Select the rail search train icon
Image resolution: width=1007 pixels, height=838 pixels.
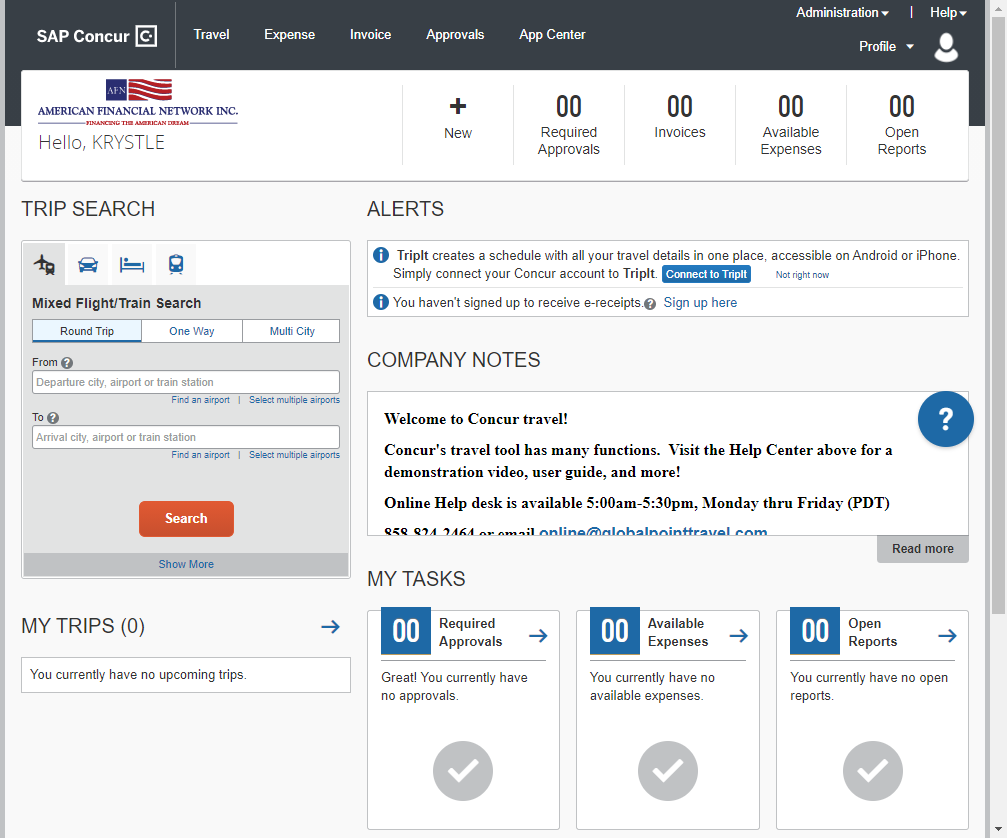click(175, 264)
